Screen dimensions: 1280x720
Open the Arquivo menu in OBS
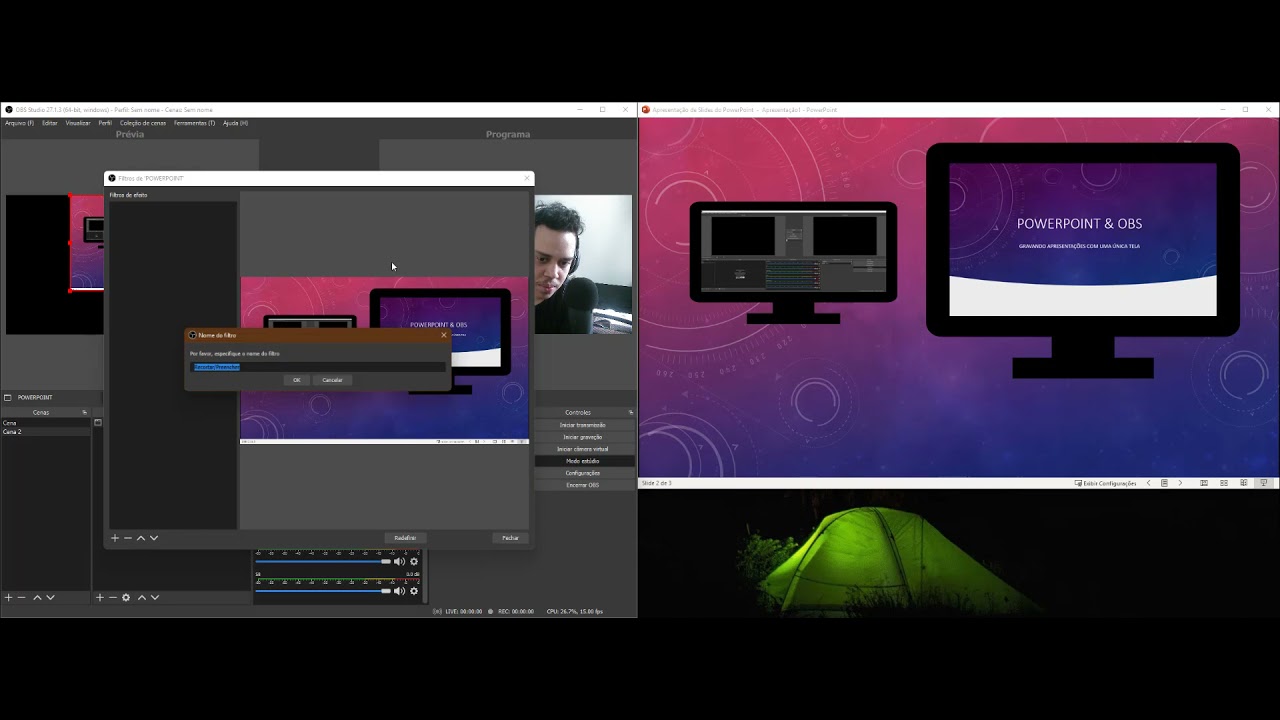[x=19, y=123]
